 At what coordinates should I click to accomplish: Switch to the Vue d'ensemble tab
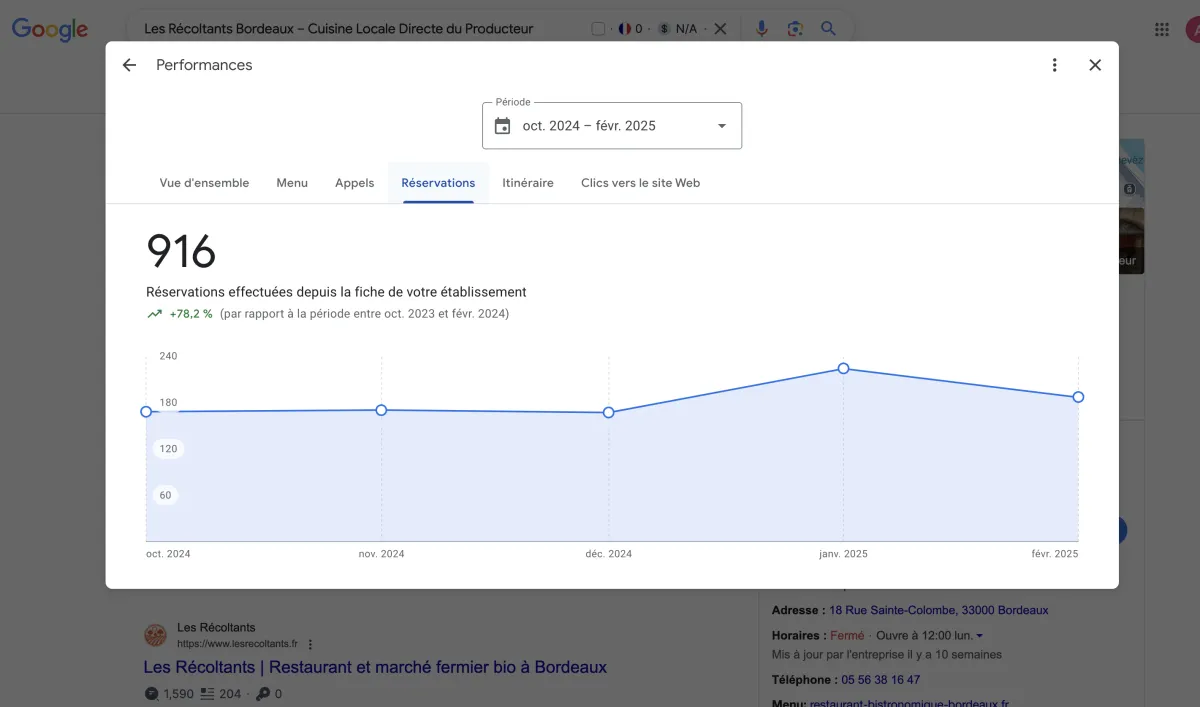point(204,183)
